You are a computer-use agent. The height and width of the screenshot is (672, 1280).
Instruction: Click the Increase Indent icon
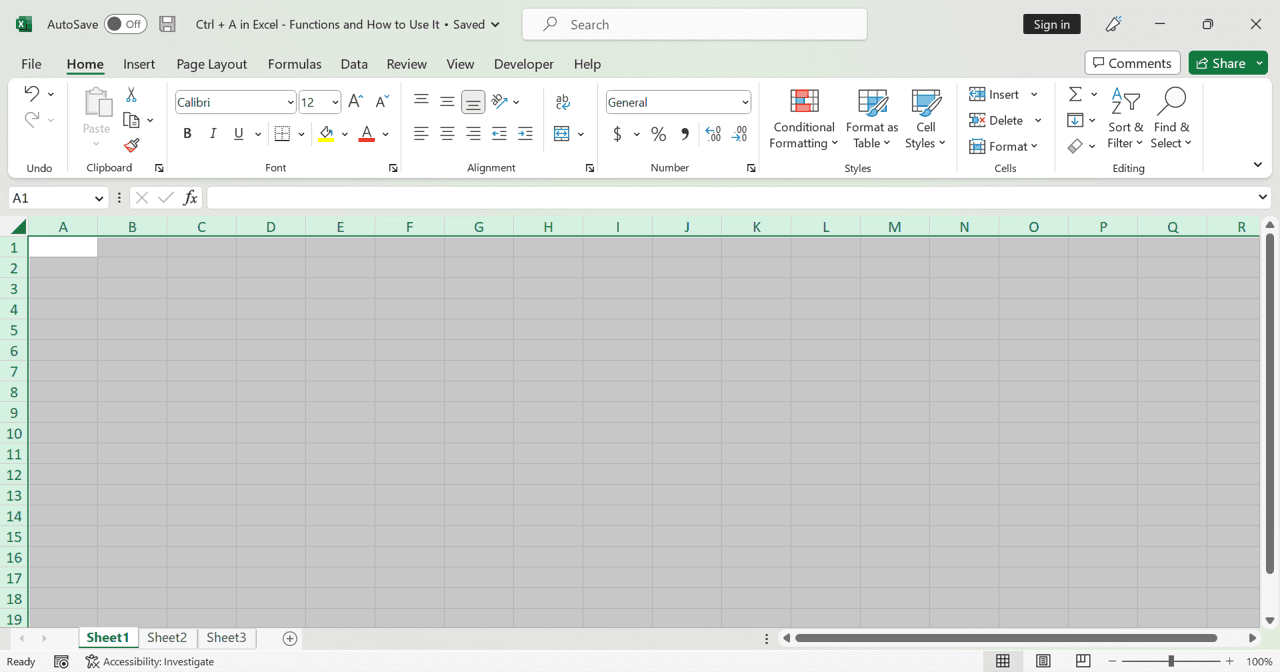point(525,133)
